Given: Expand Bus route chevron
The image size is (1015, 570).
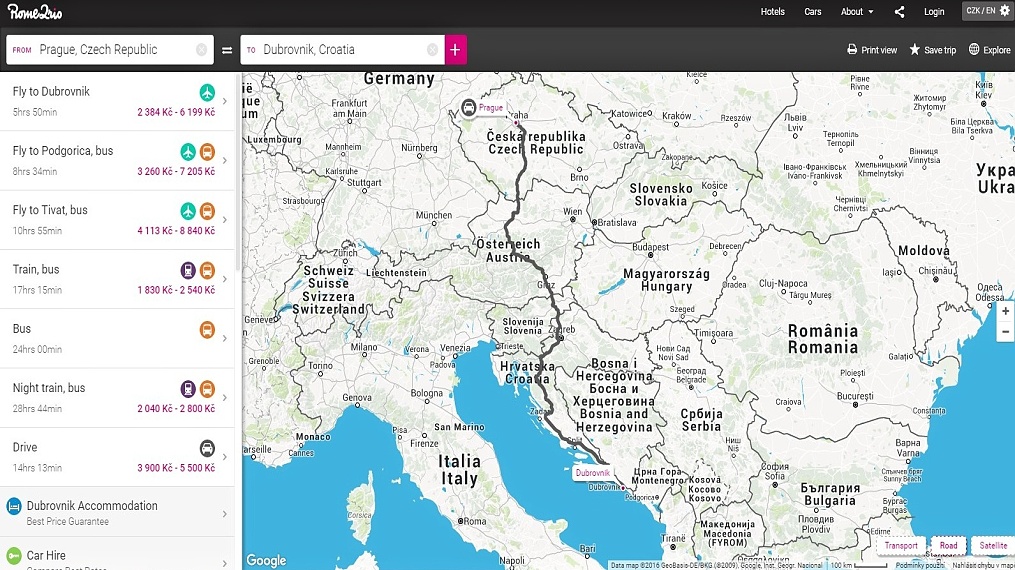Looking at the screenshot, I should coord(225,338).
